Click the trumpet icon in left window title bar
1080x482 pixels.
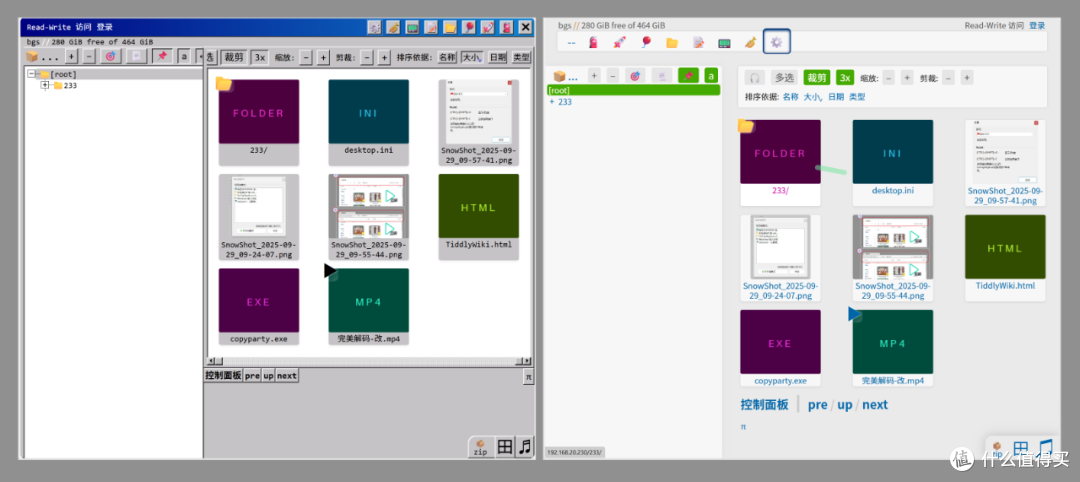pyautogui.click(x=394, y=28)
